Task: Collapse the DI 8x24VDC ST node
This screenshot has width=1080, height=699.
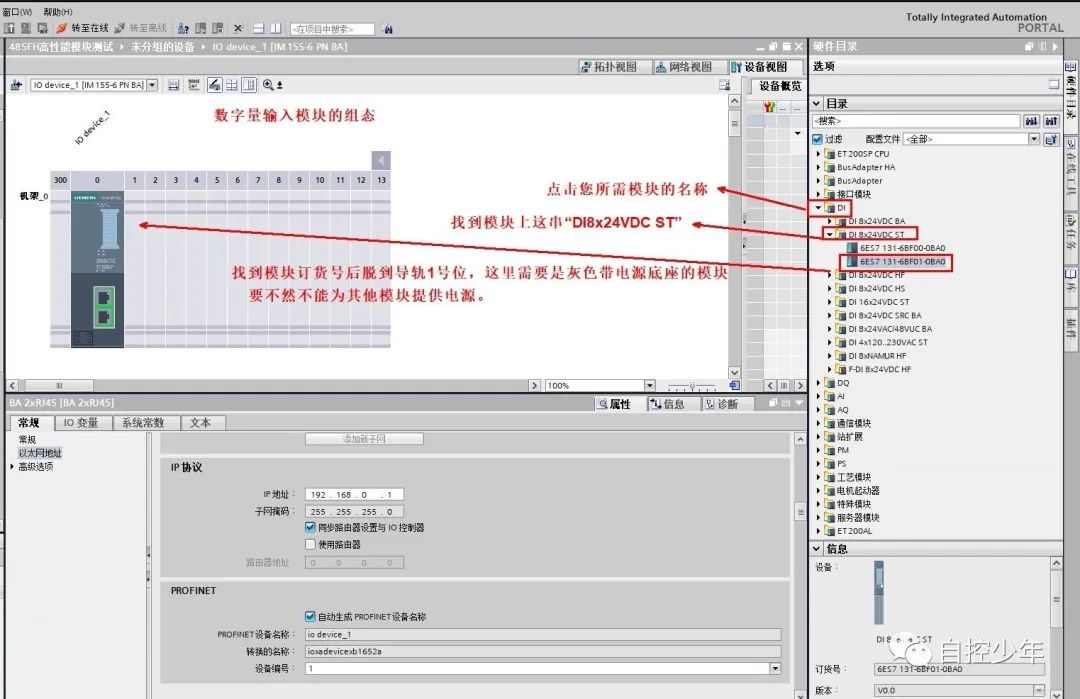Action: point(829,234)
